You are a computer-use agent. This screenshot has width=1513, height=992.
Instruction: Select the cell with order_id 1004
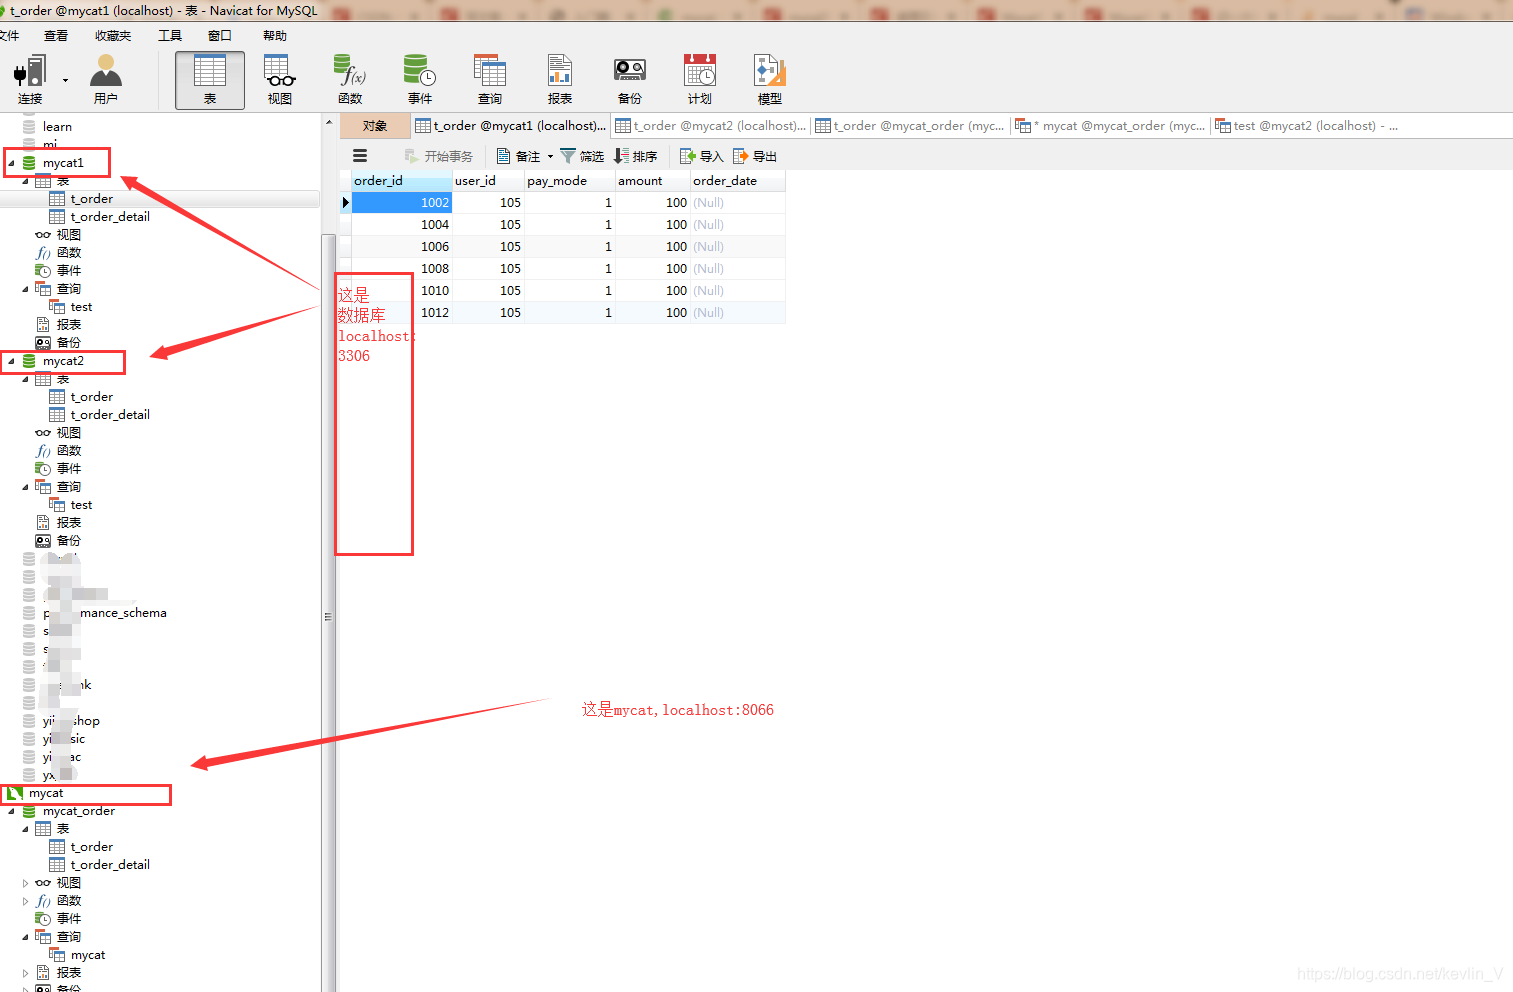(402, 225)
